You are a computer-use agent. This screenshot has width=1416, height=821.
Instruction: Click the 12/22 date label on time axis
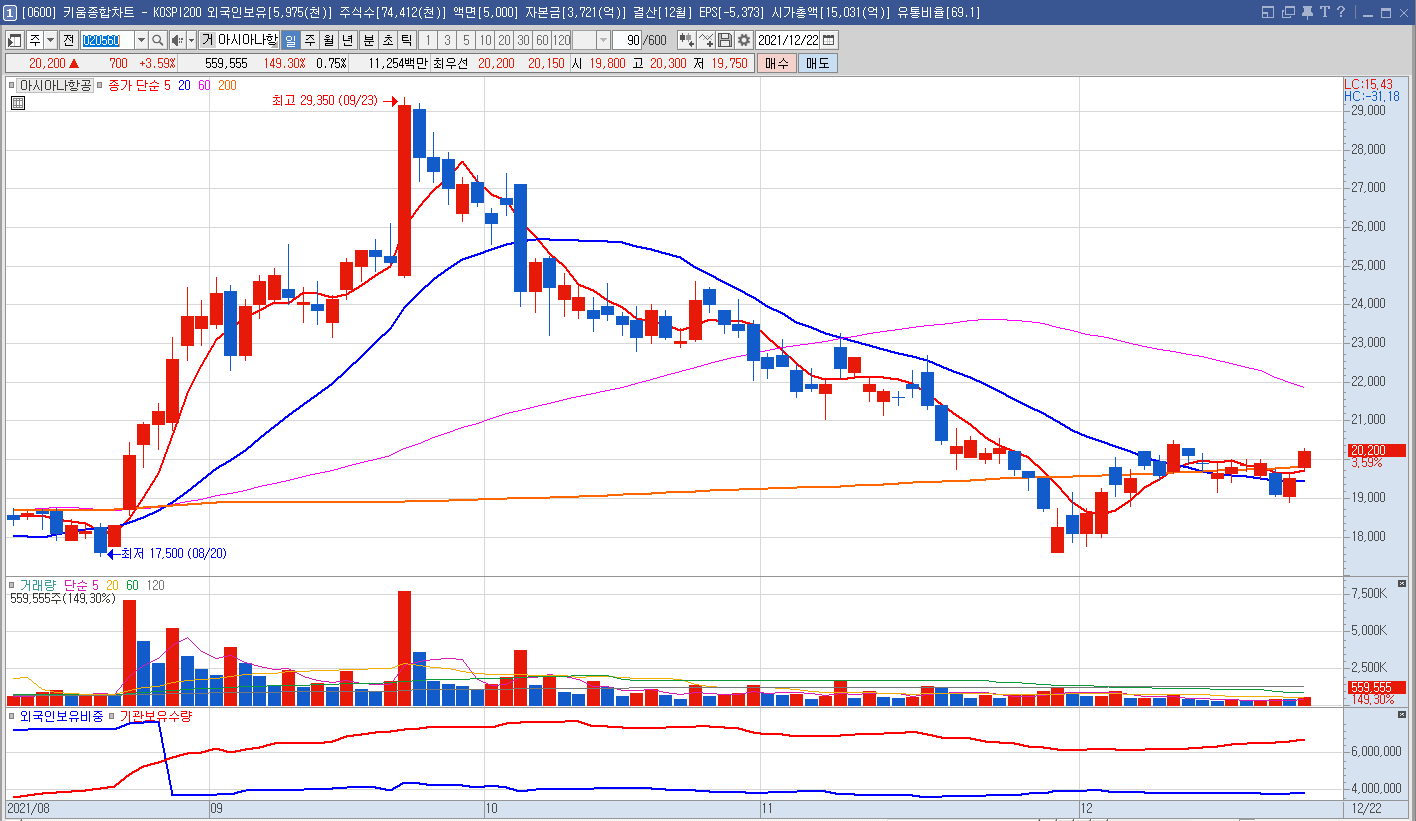[1365, 806]
